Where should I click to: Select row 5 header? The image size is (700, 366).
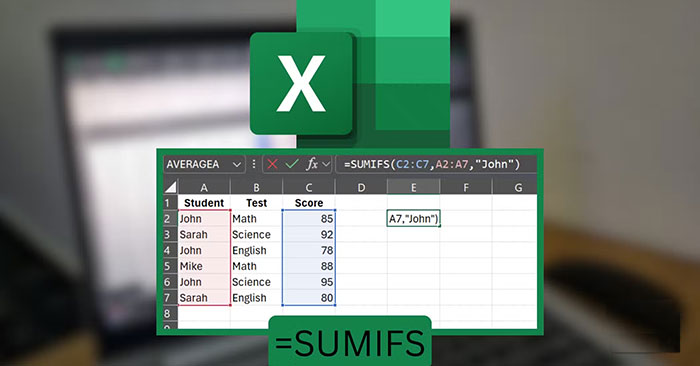click(171, 266)
